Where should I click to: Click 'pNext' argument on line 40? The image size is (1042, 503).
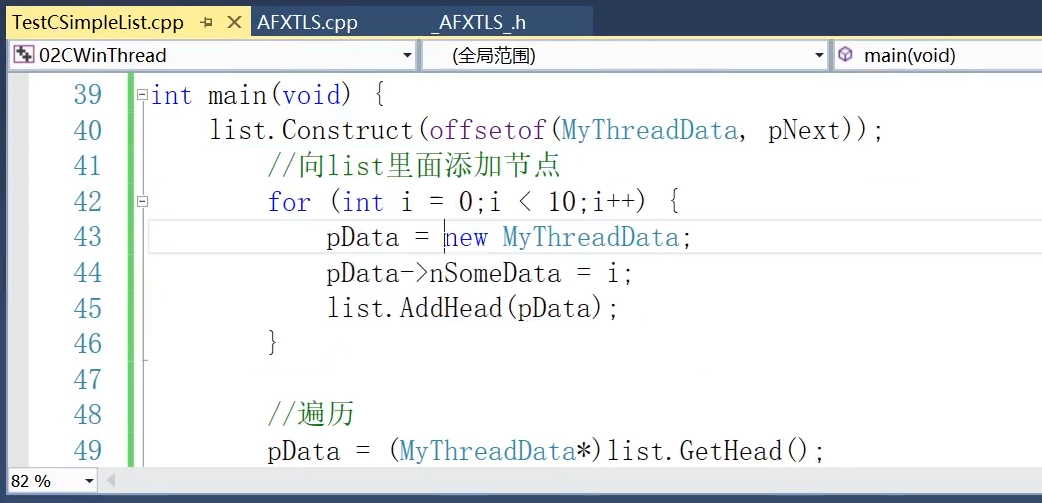[x=804, y=131]
